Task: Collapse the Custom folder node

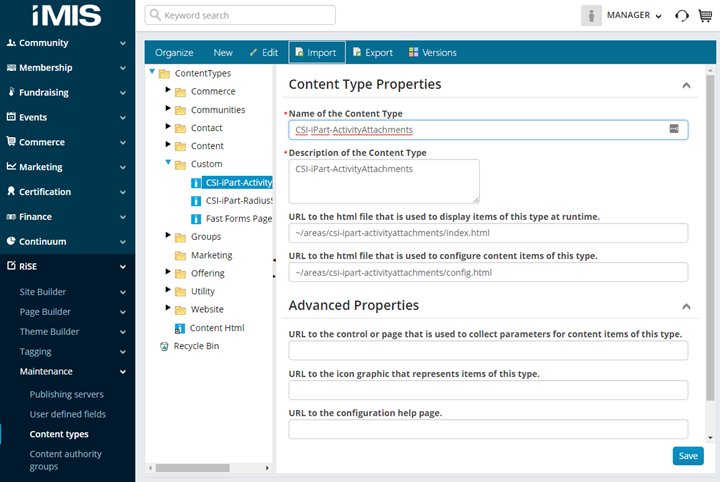Action: pyautogui.click(x=168, y=163)
